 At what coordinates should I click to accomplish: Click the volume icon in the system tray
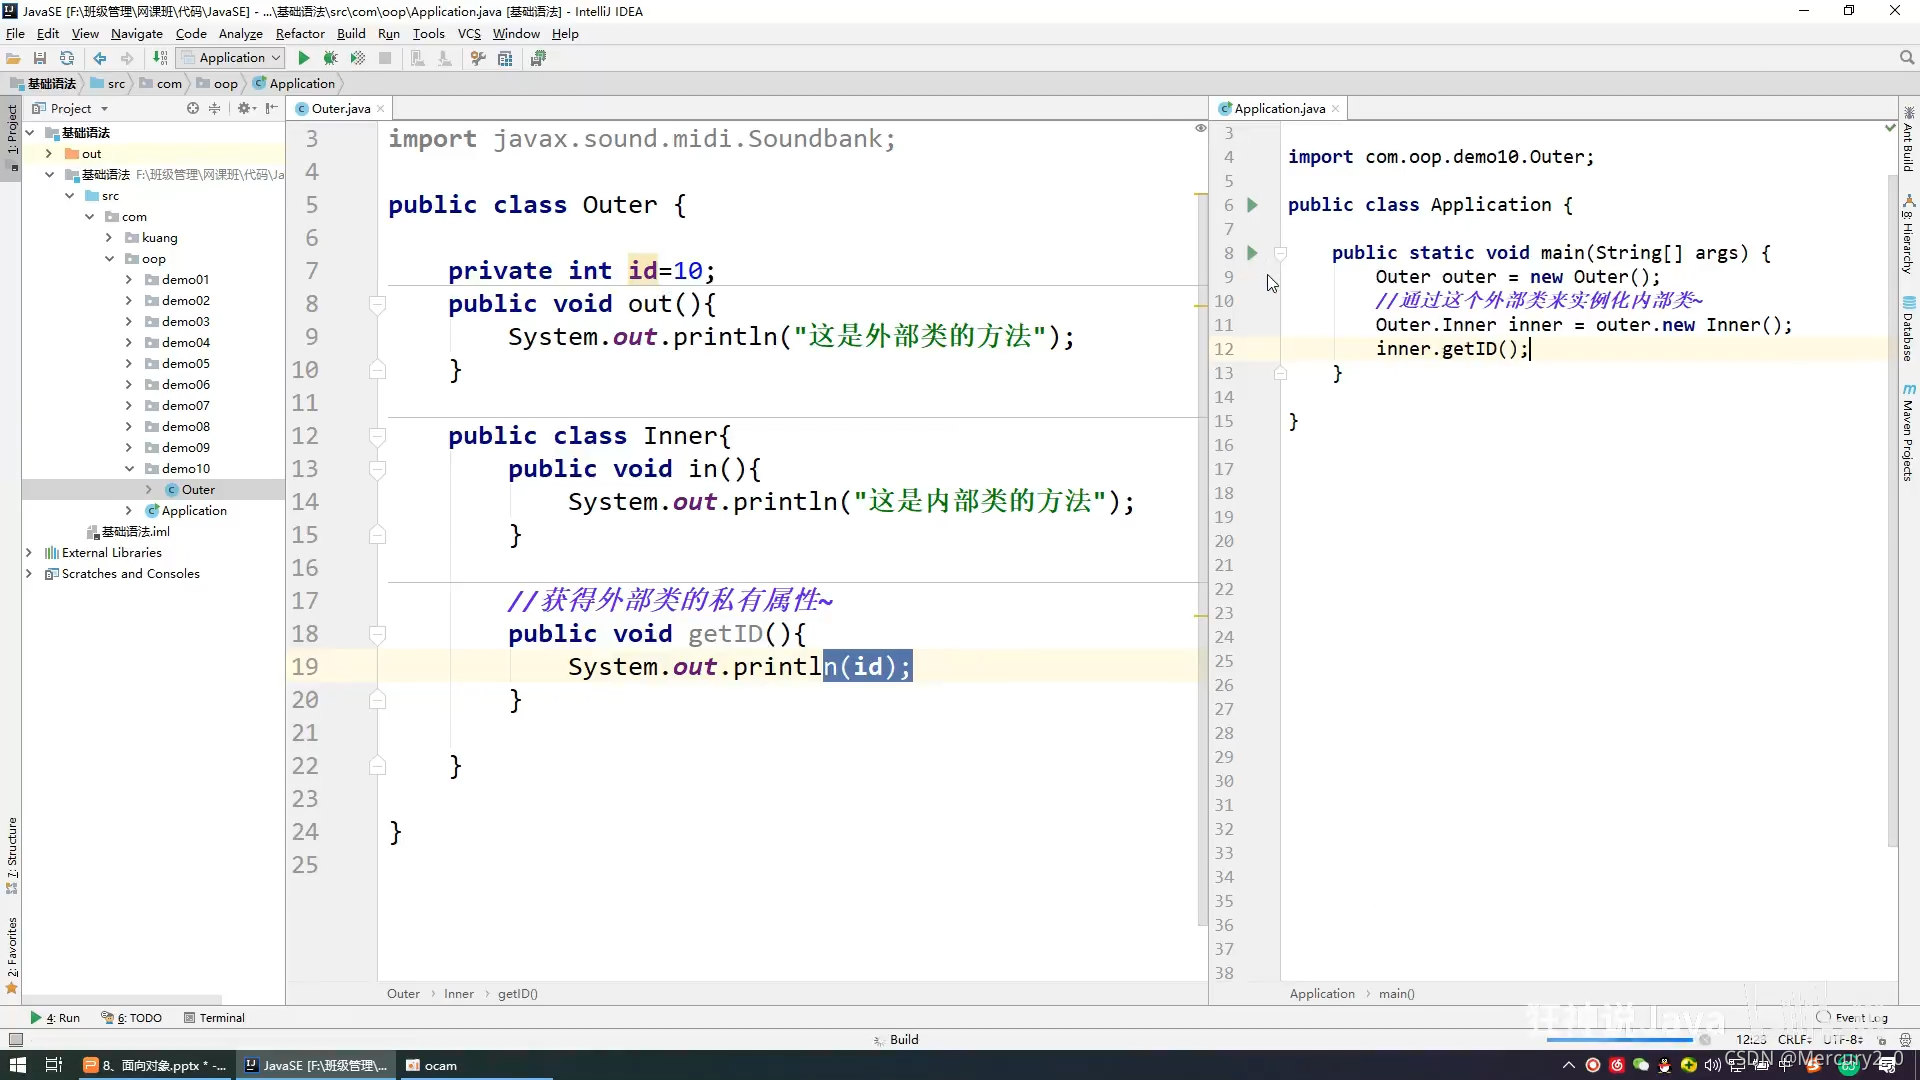click(1712, 1065)
